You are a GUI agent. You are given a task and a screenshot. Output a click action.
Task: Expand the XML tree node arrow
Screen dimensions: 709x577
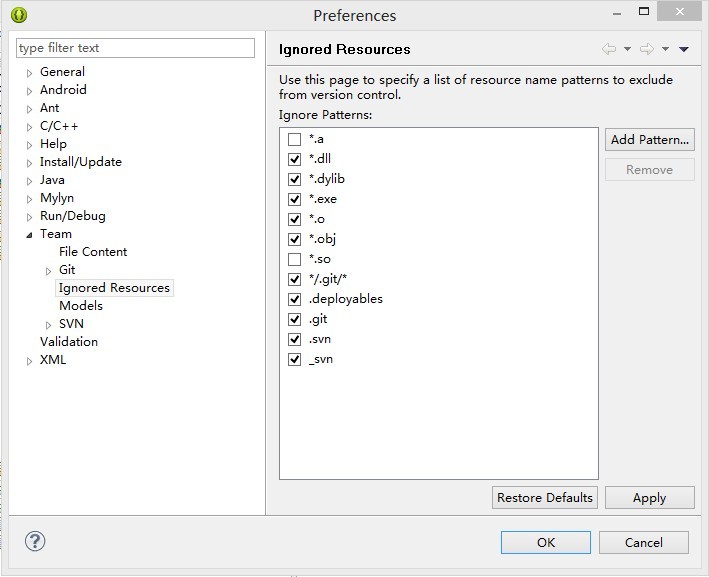pyautogui.click(x=29, y=361)
